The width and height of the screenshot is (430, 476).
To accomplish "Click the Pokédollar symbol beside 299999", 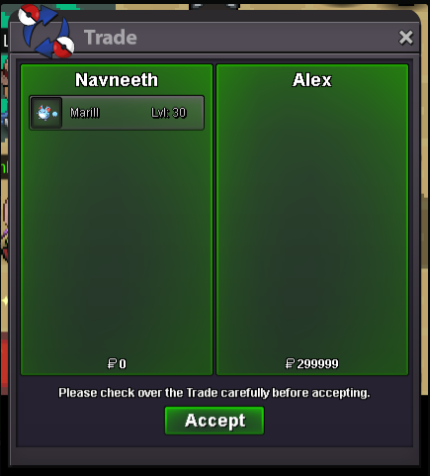I will click(x=290, y=363).
